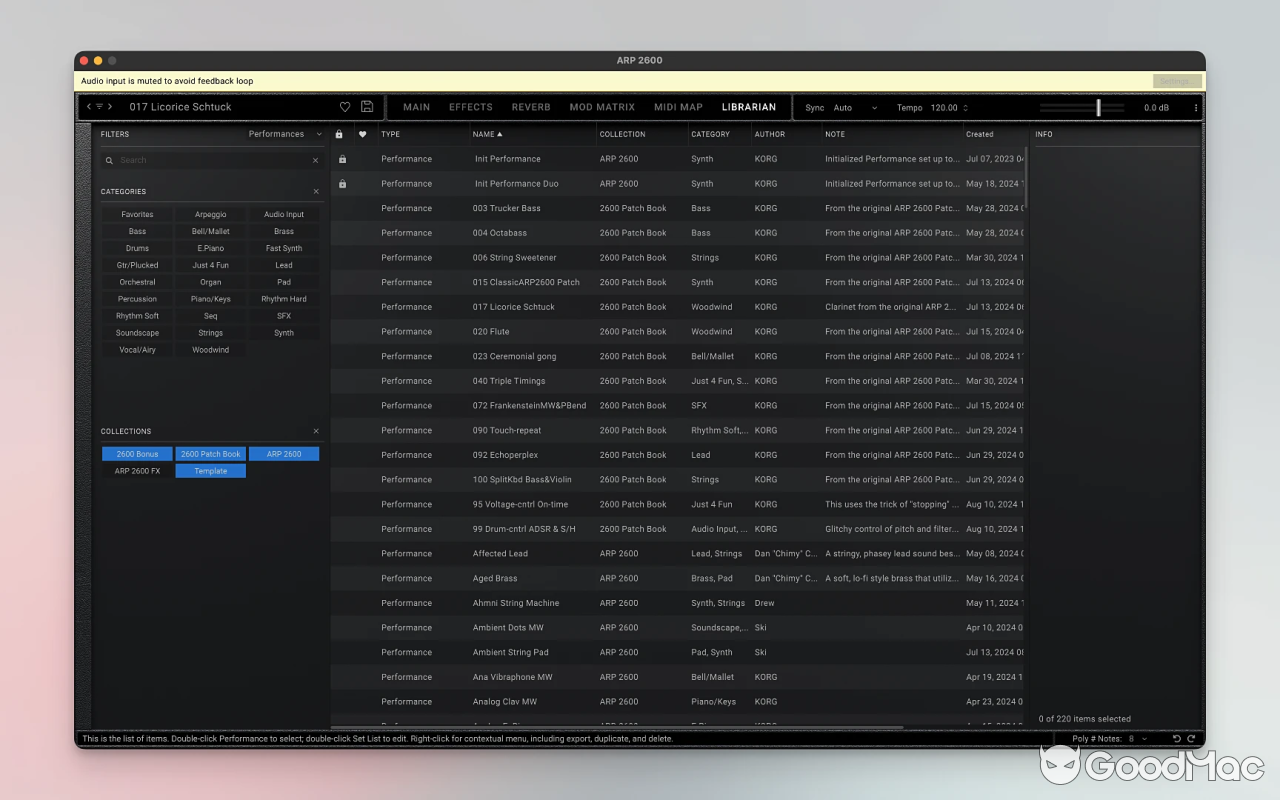Go to next preset with right arrow

pos(110,107)
